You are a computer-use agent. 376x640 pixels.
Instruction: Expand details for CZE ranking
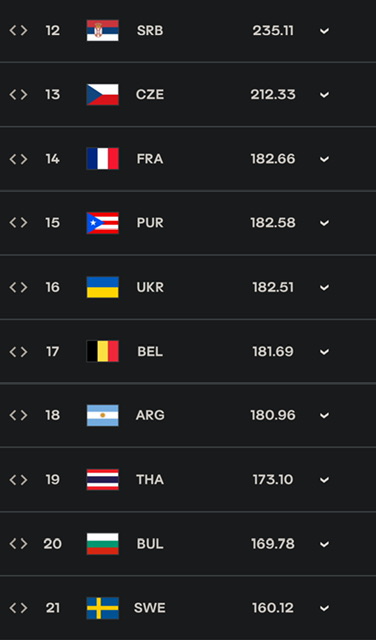324,95
